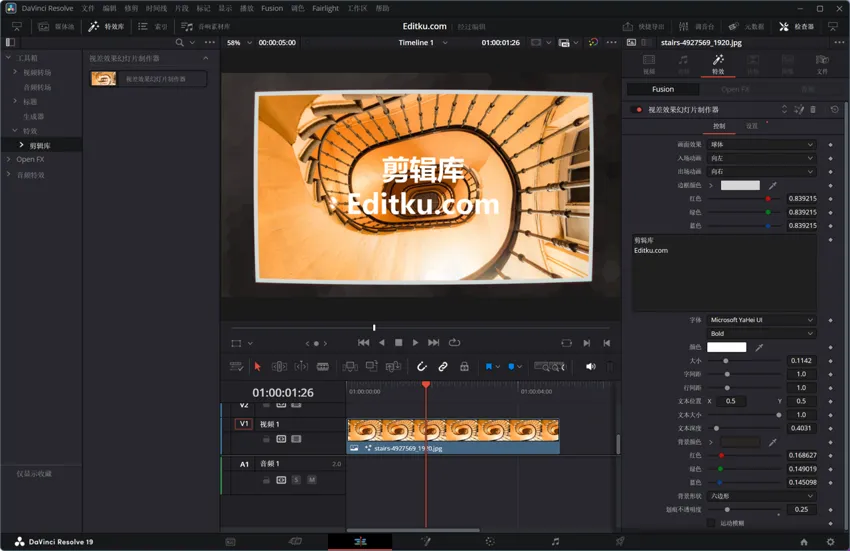The height and width of the screenshot is (551, 850).
Task: Open effect in Fusion page wand icon
Action: [799, 110]
